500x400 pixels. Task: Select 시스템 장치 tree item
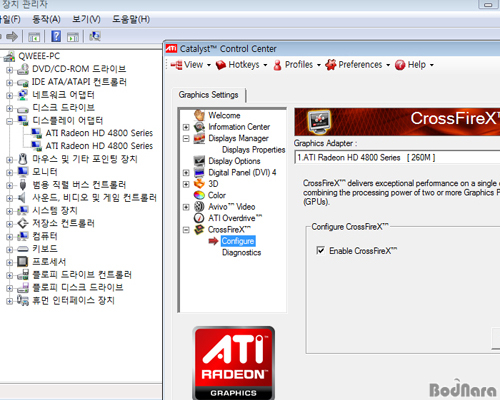click(55, 210)
